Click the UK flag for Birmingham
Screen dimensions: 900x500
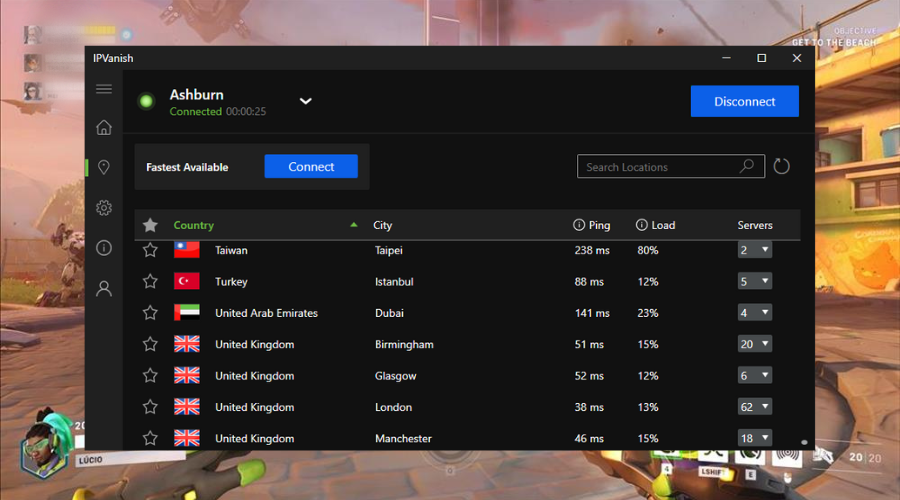187,344
